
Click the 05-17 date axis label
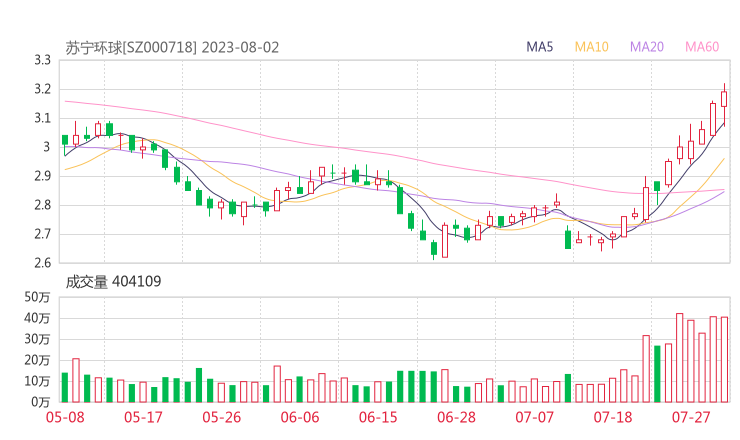[143, 417]
